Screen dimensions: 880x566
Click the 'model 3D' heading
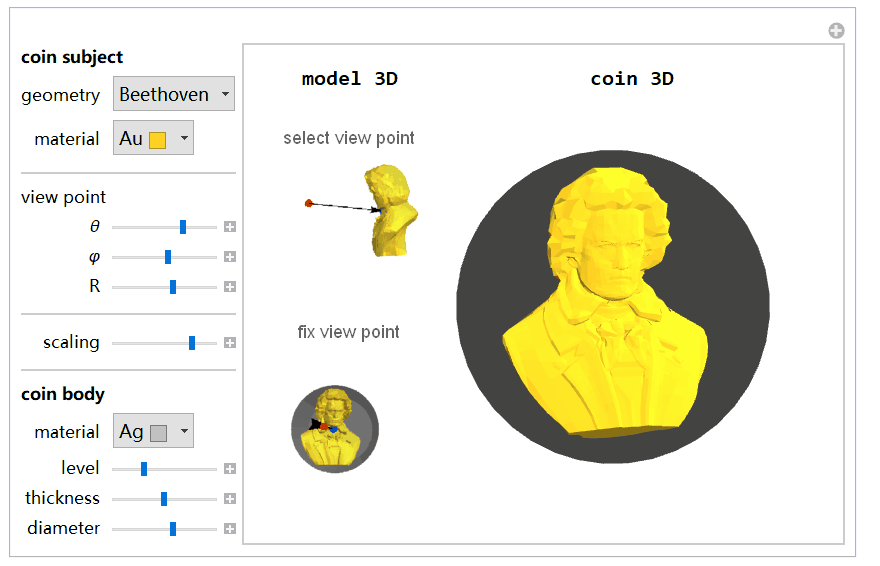350,79
